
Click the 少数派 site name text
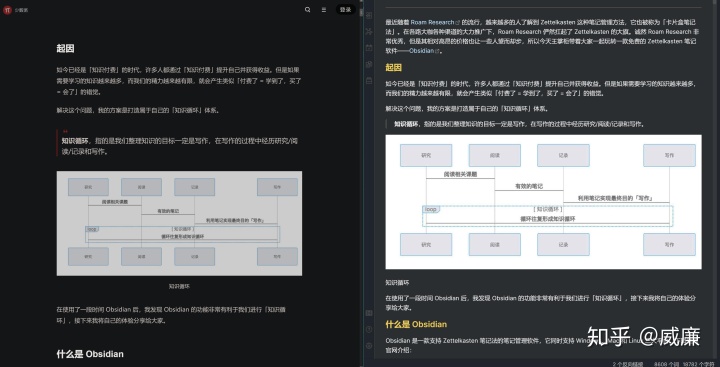click(x=22, y=10)
